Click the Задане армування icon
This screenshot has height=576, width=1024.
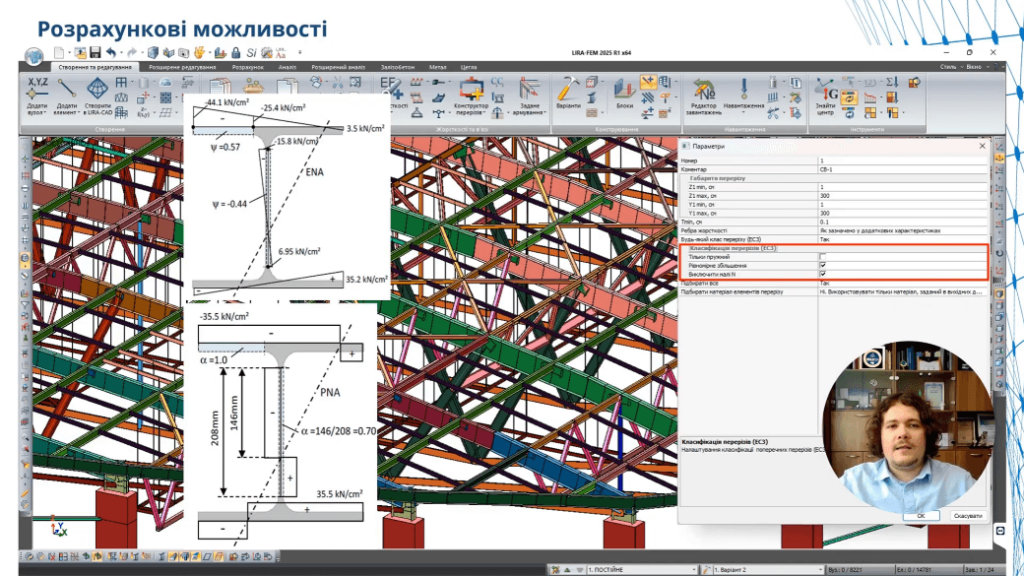coord(529,95)
